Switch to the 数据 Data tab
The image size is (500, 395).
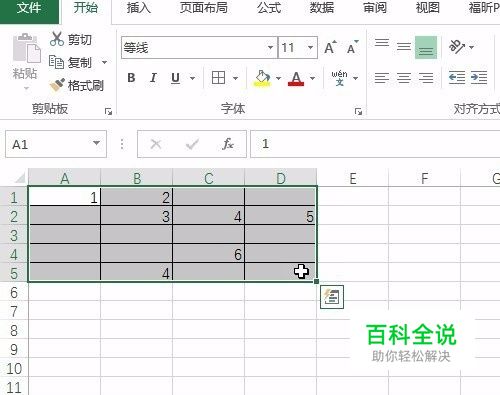click(x=322, y=8)
